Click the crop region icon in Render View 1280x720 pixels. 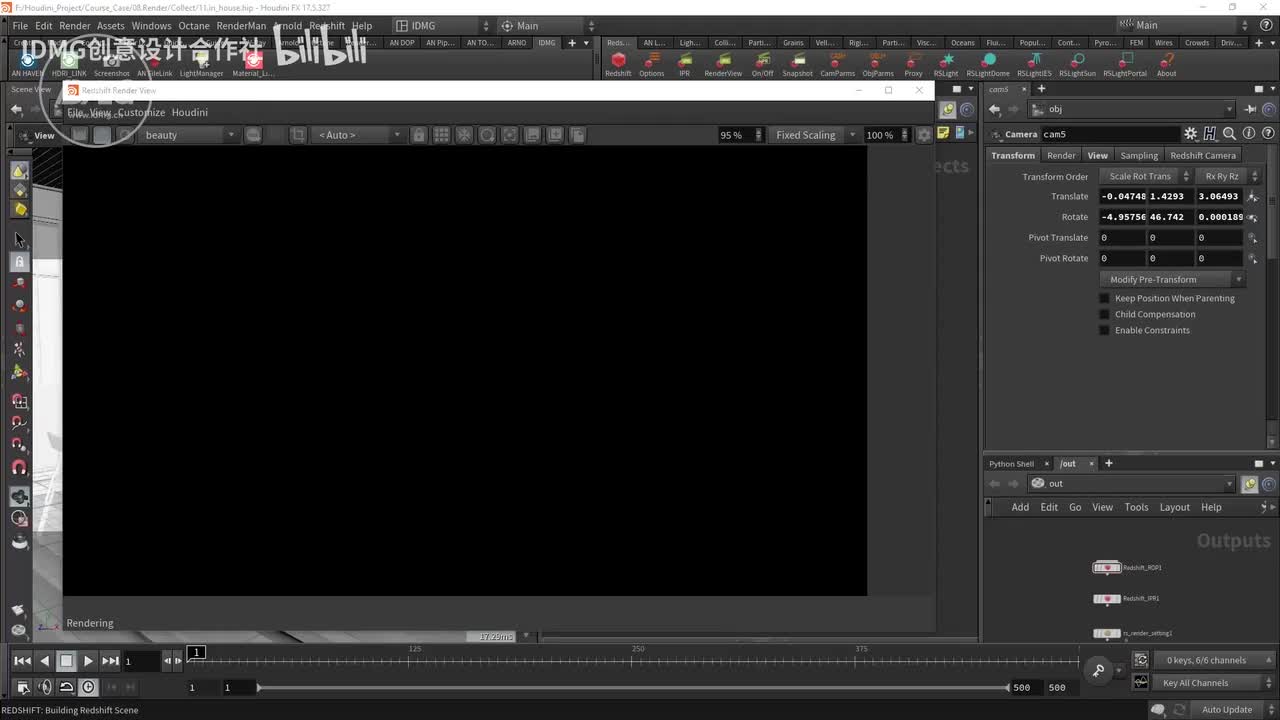tap(298, 135)
